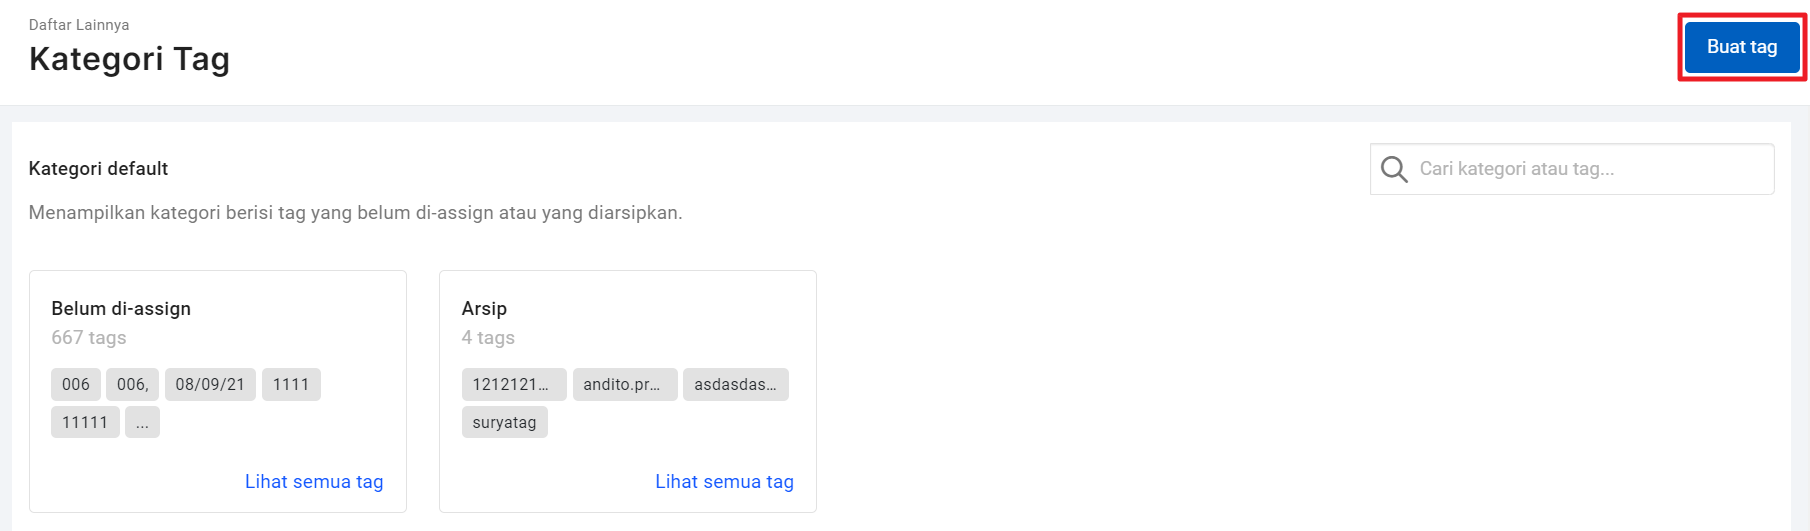Select the 1111 tag chip

tap(291, 385)
